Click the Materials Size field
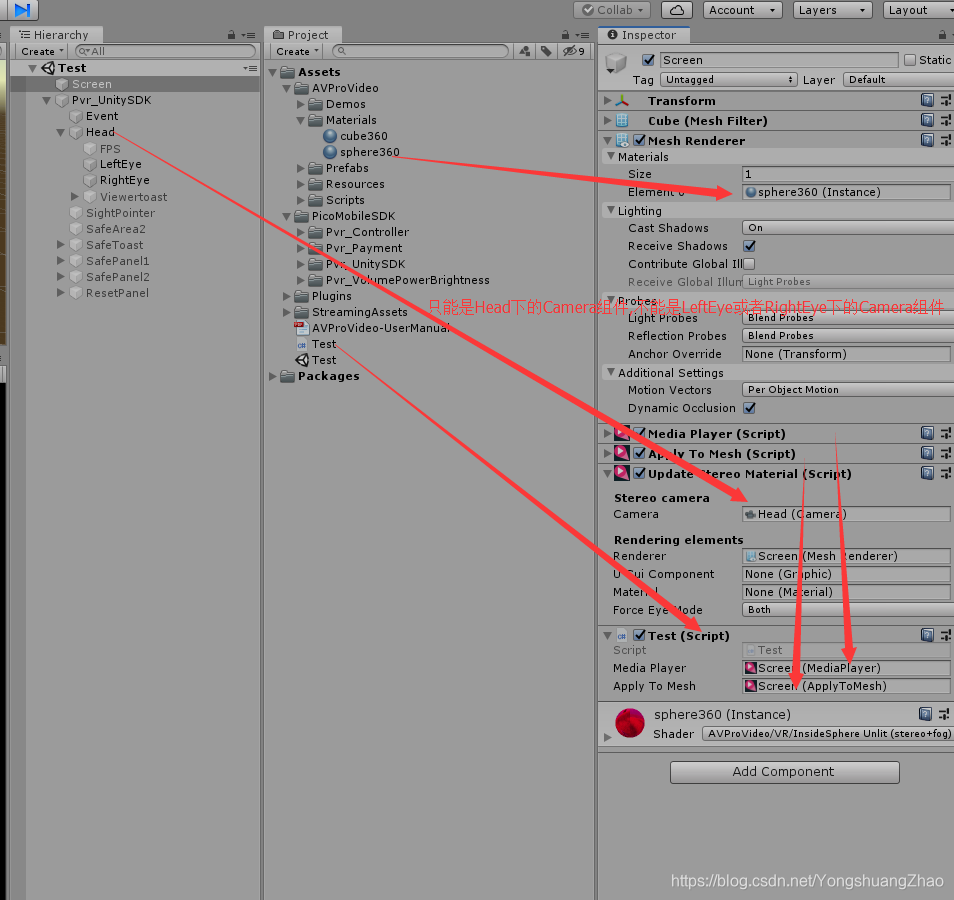 point(848,174)
